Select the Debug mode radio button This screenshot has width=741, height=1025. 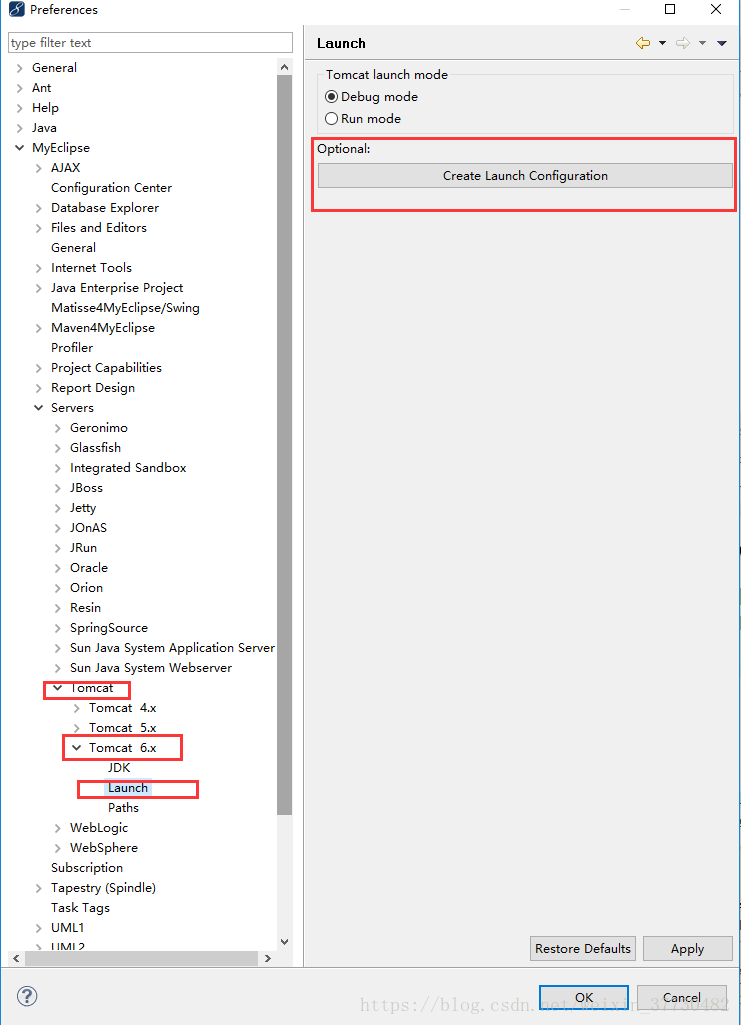331,97
